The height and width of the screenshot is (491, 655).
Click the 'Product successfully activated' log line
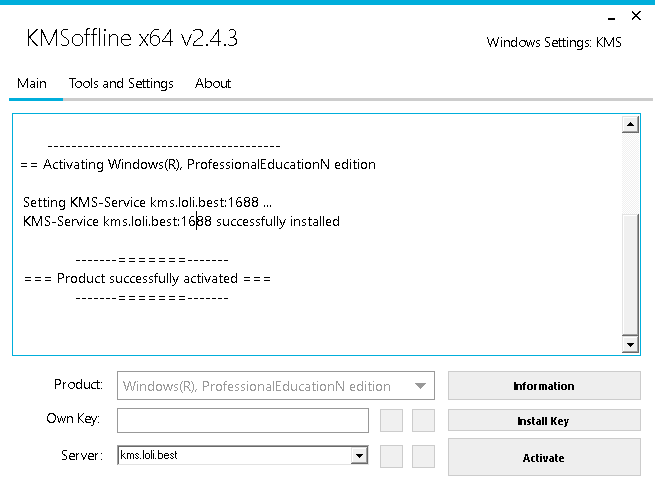[x=148, y=279]
